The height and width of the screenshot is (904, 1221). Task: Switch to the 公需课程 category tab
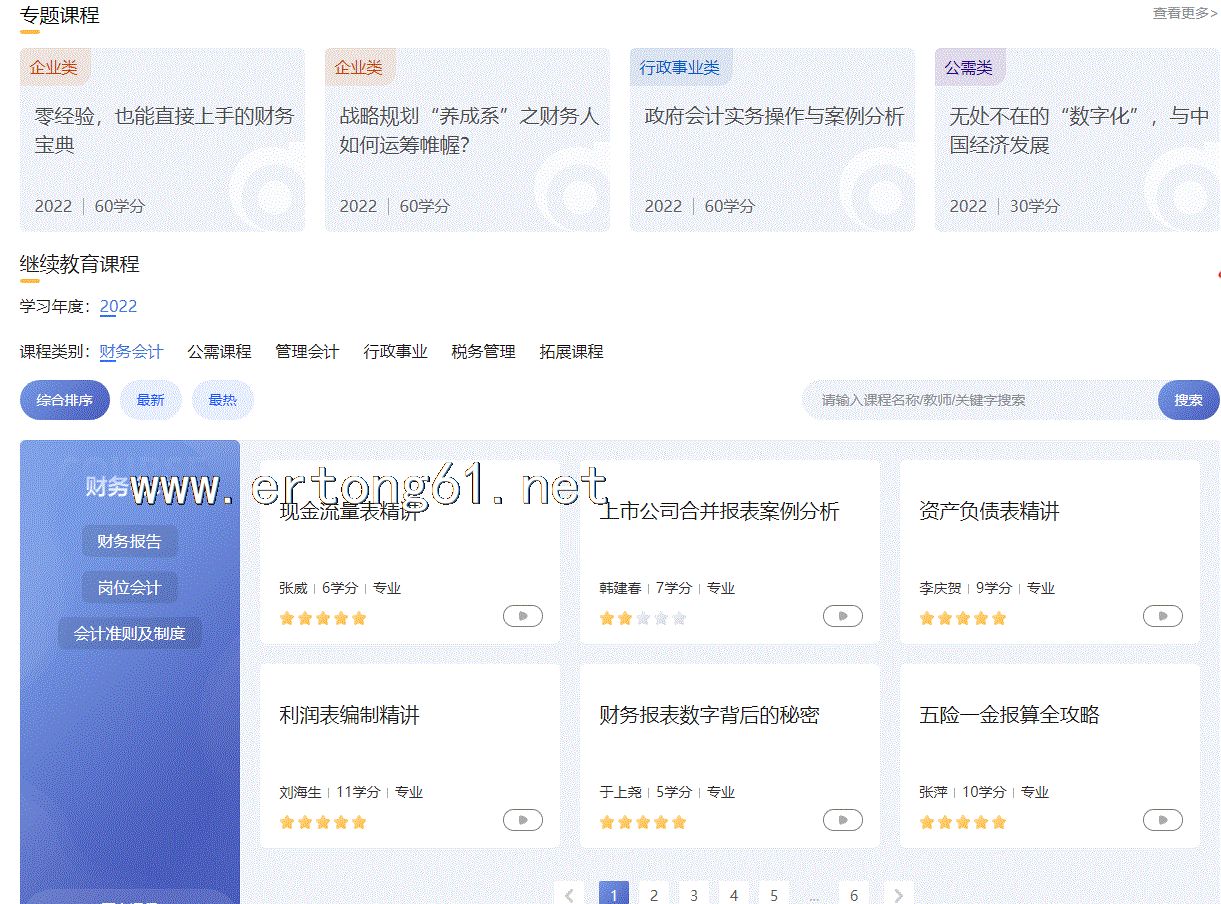tap(219, 352)
